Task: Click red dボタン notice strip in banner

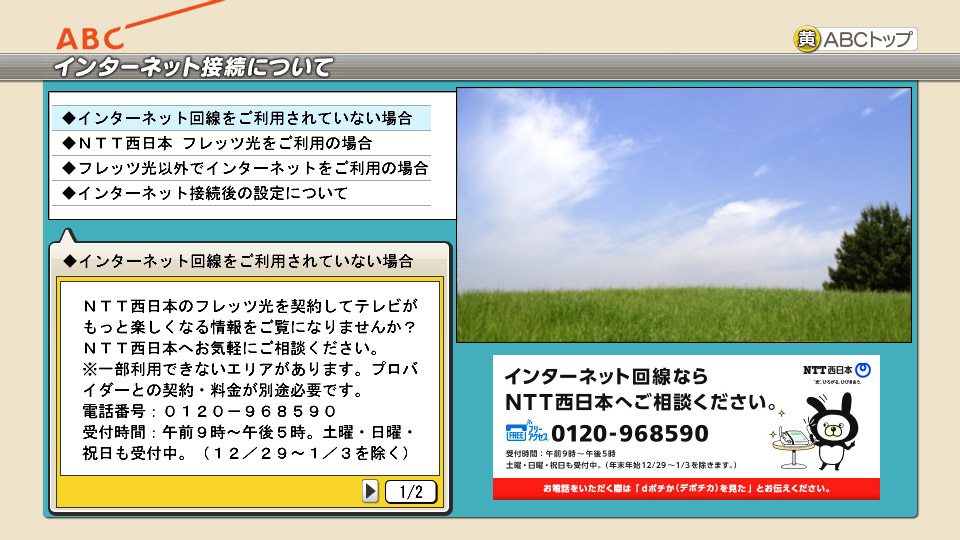Action: tap(686, 489)
